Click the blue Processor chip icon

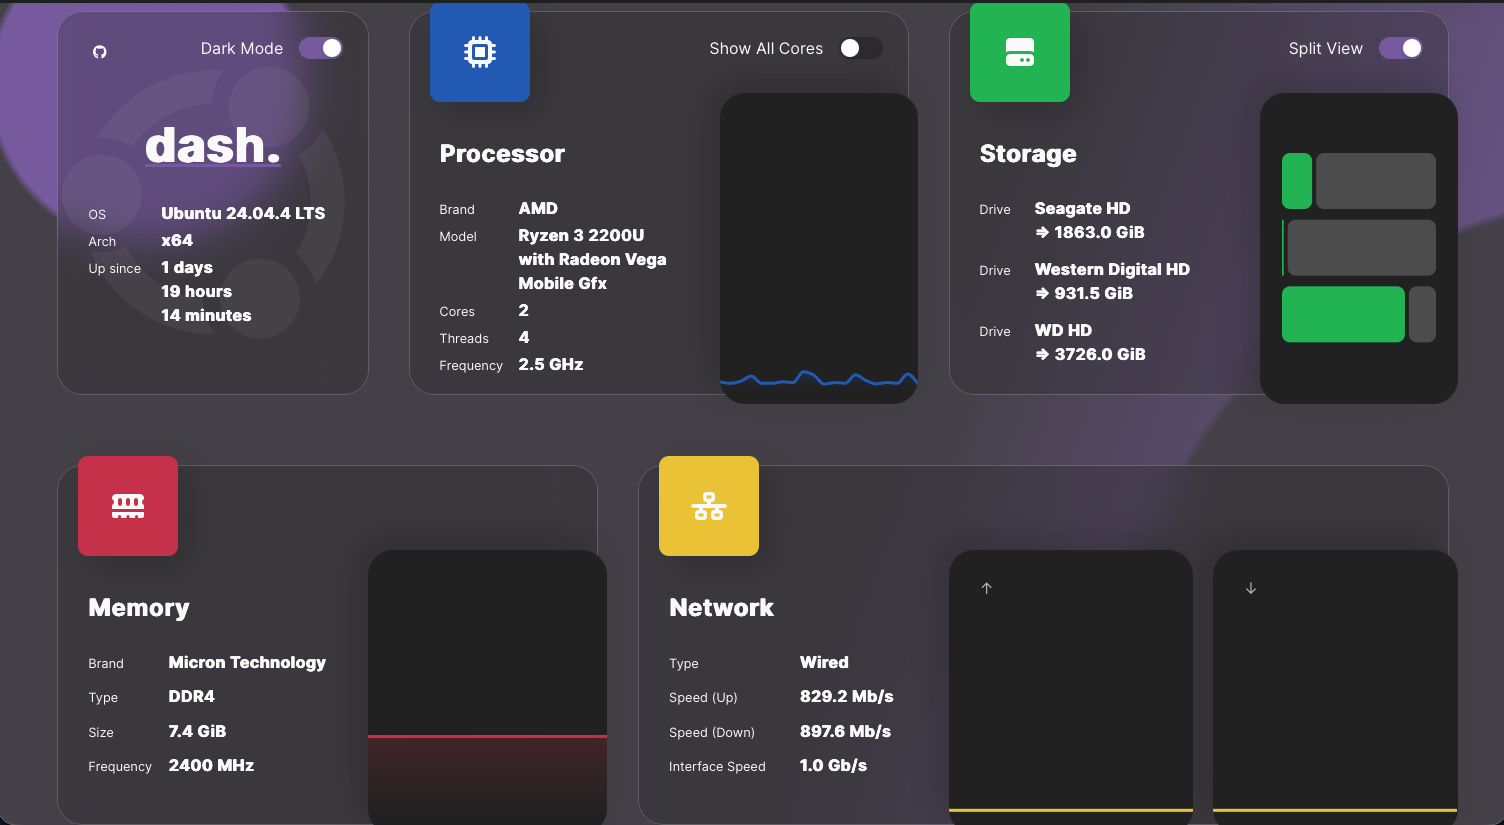(480, 52)
